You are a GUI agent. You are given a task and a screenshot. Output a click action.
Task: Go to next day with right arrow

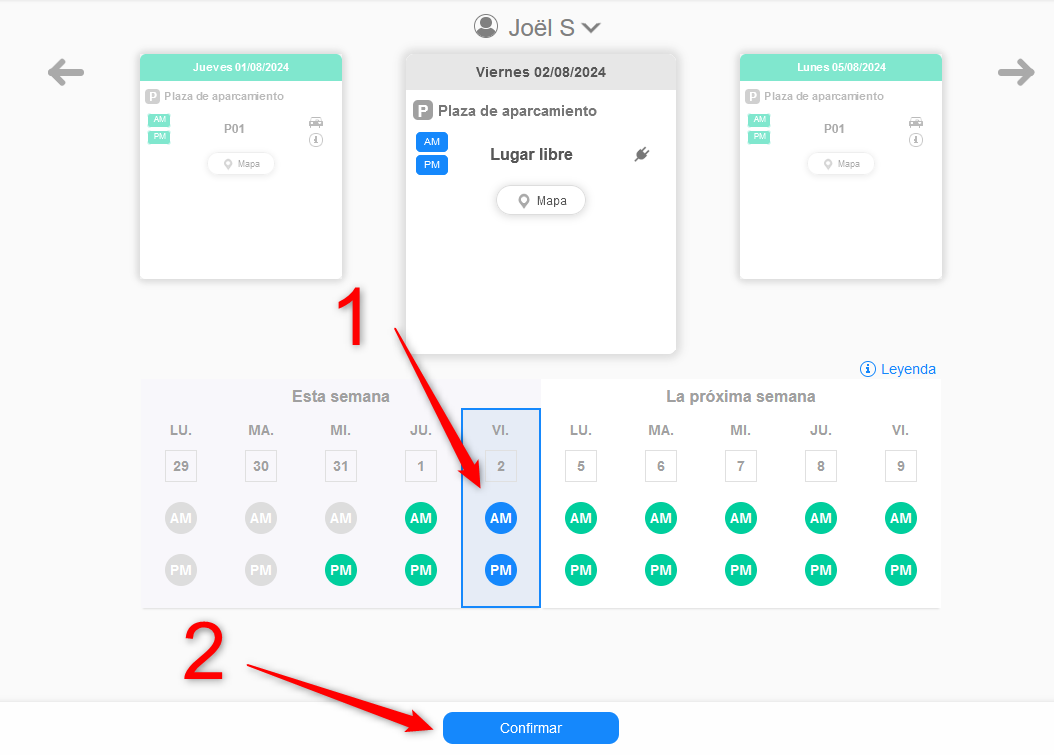tap(1016, 72)
